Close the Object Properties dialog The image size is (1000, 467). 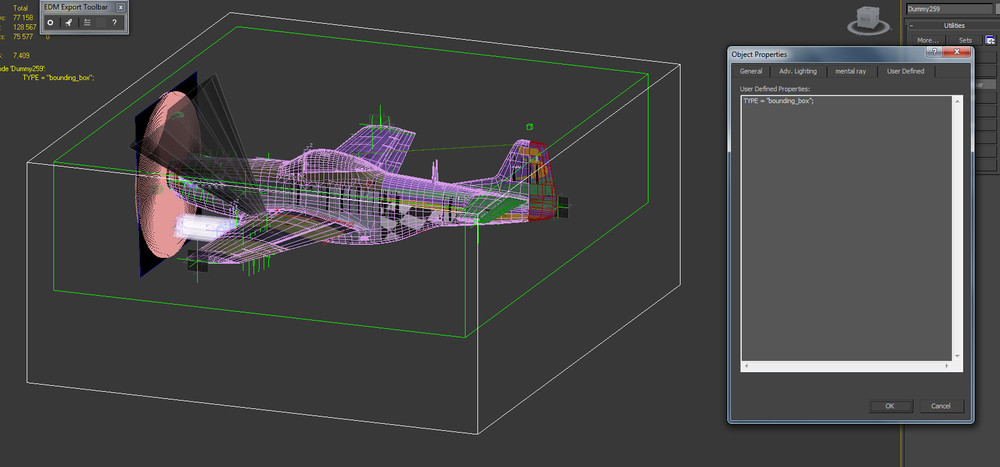click(x=956, y=53)
